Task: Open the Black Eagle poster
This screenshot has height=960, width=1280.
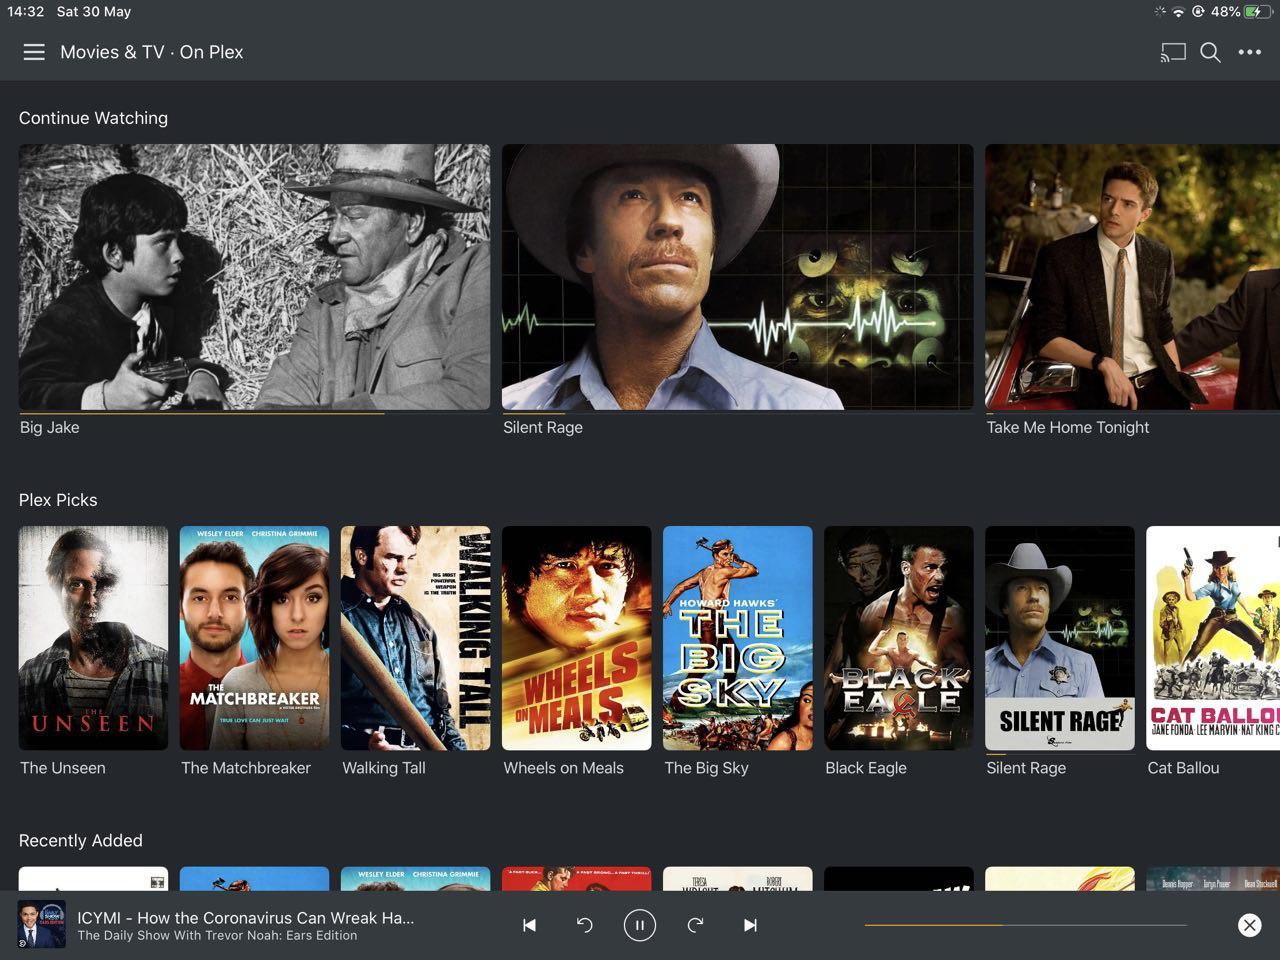Action: [899, 638]
